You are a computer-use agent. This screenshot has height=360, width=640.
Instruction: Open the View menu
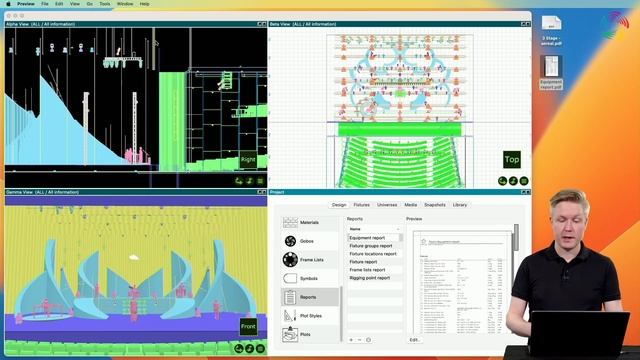click(x=75, y=4)
